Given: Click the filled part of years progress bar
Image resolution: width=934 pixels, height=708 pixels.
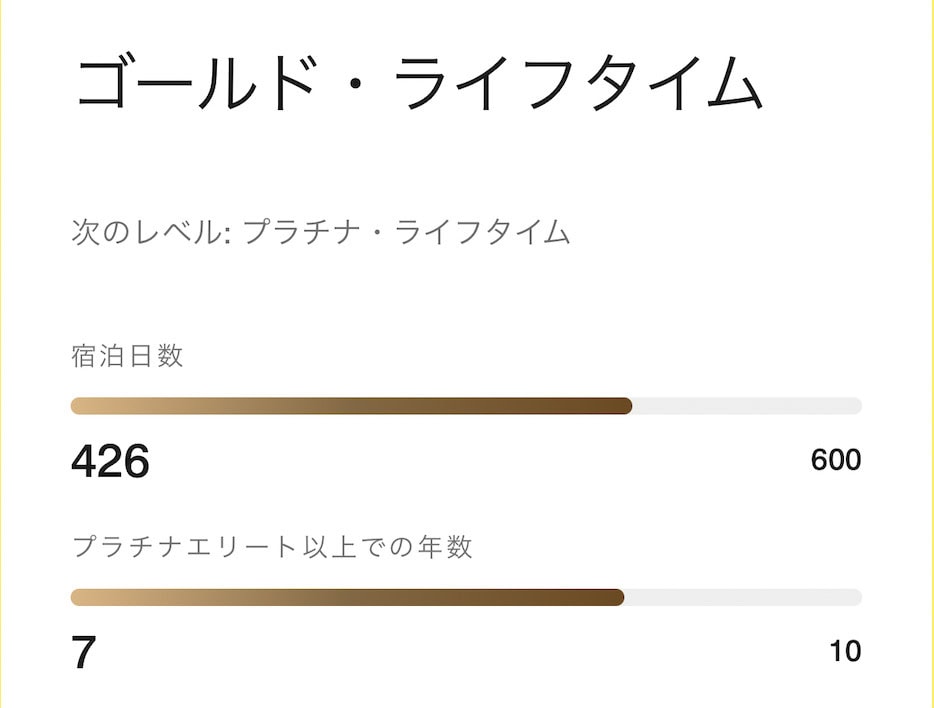Looking at the screenshot, I should point(347,597).
